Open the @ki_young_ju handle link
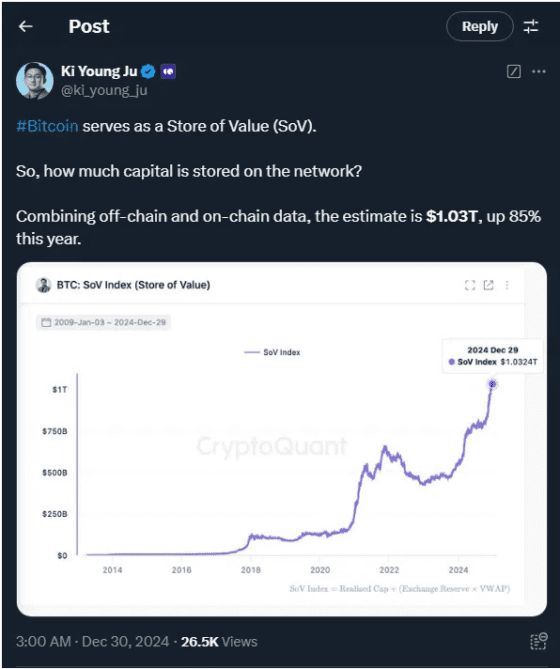 click(104, 90)
